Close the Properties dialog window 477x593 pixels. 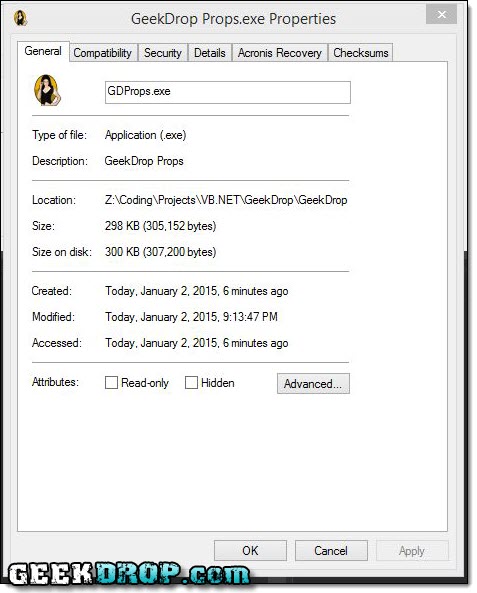441,15
